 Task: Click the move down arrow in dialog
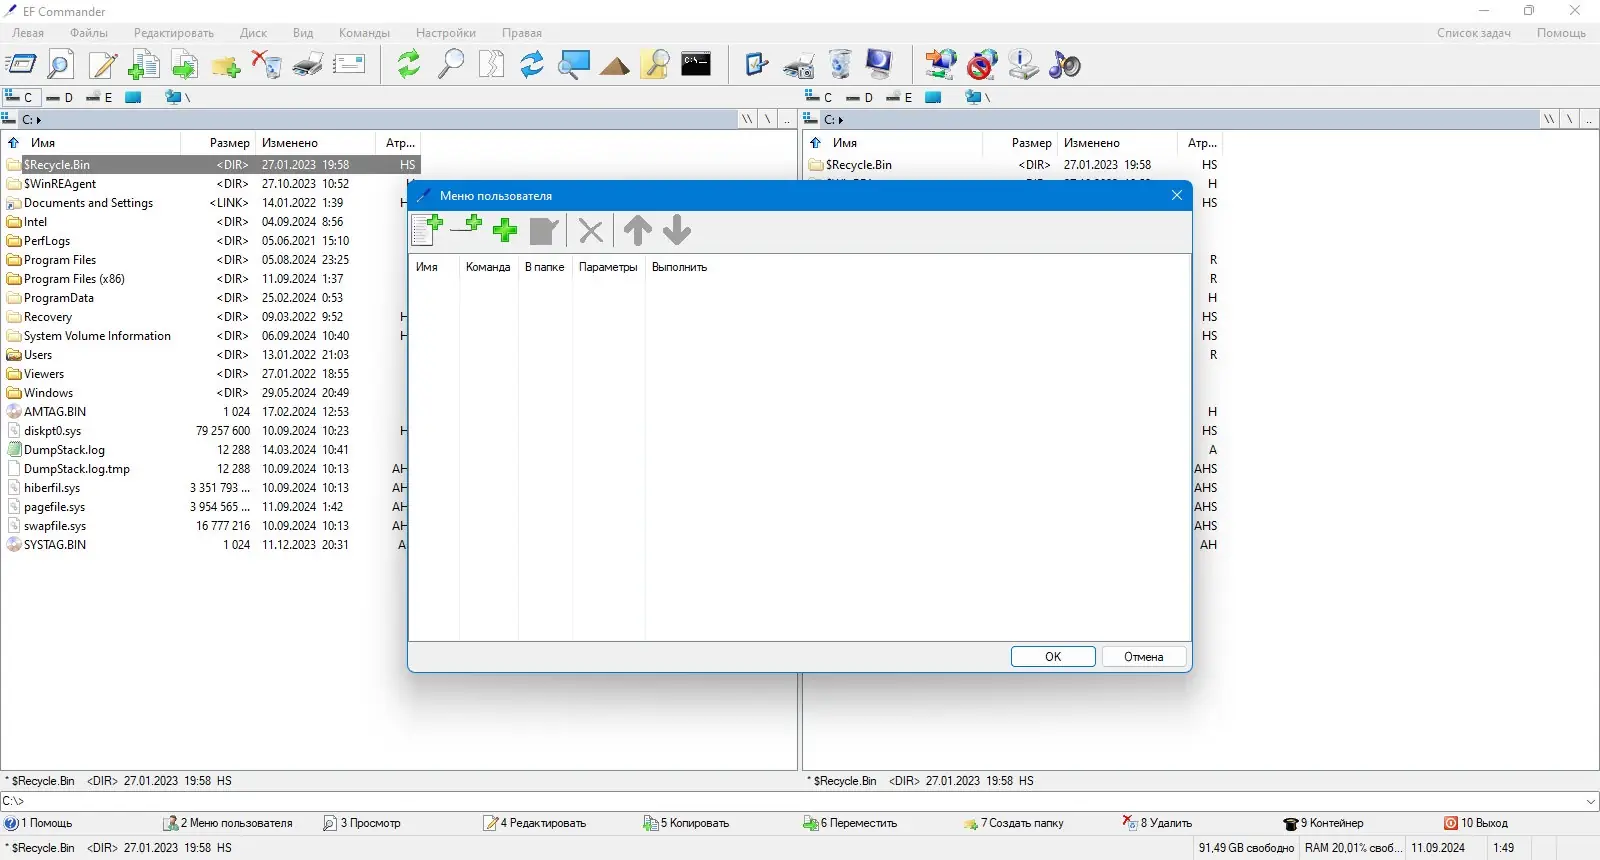pyautogui.click(x=677, y=230)
